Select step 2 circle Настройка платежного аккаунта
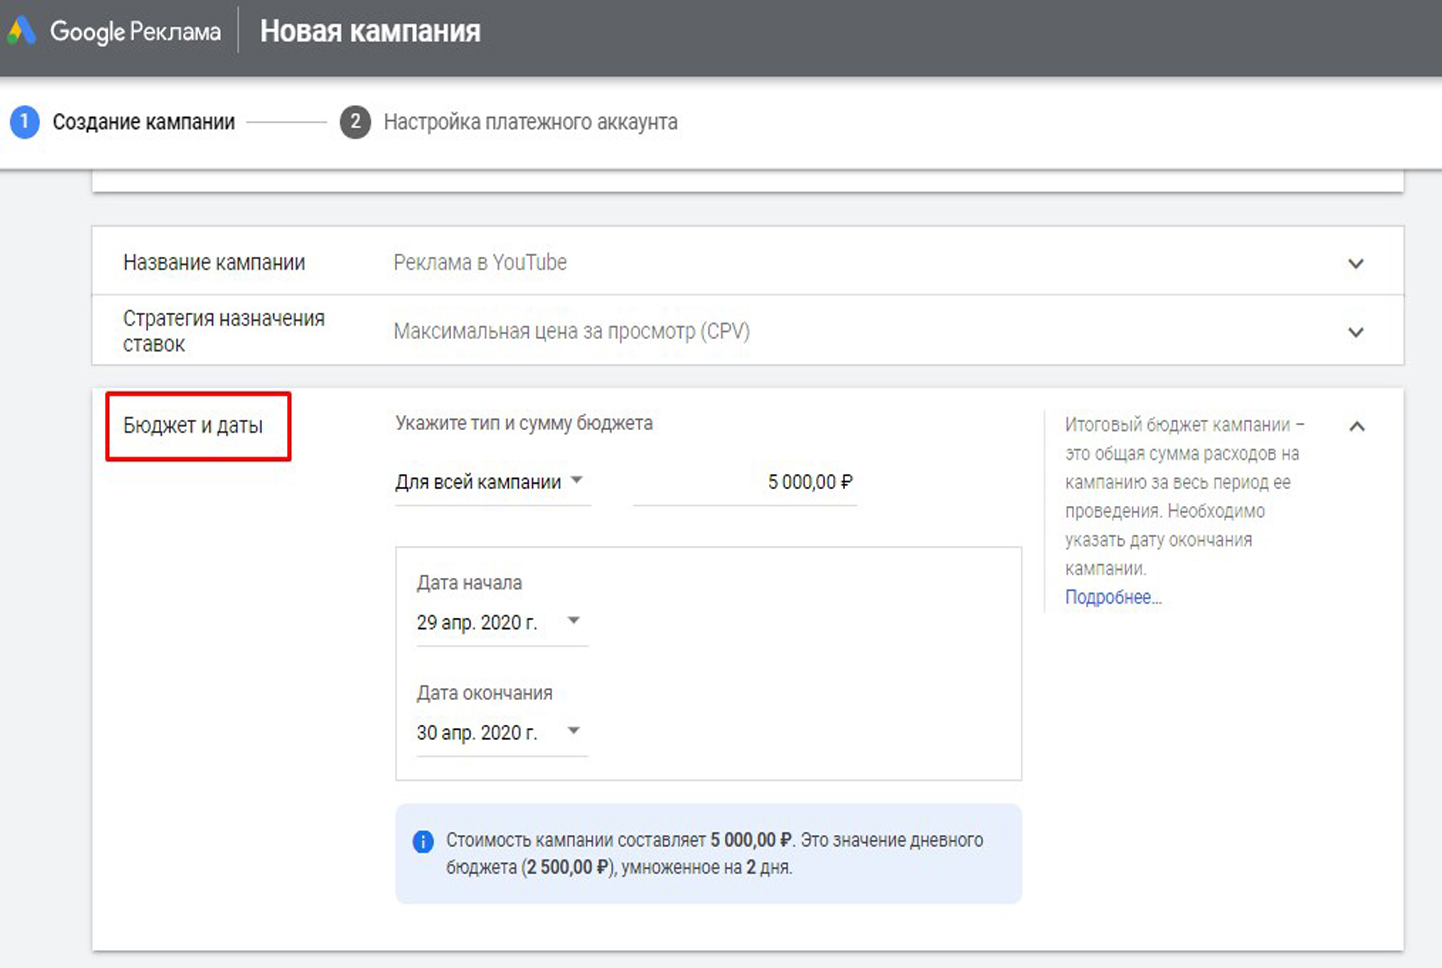This screenshot has width=1442, height=968. coord(355,122)
